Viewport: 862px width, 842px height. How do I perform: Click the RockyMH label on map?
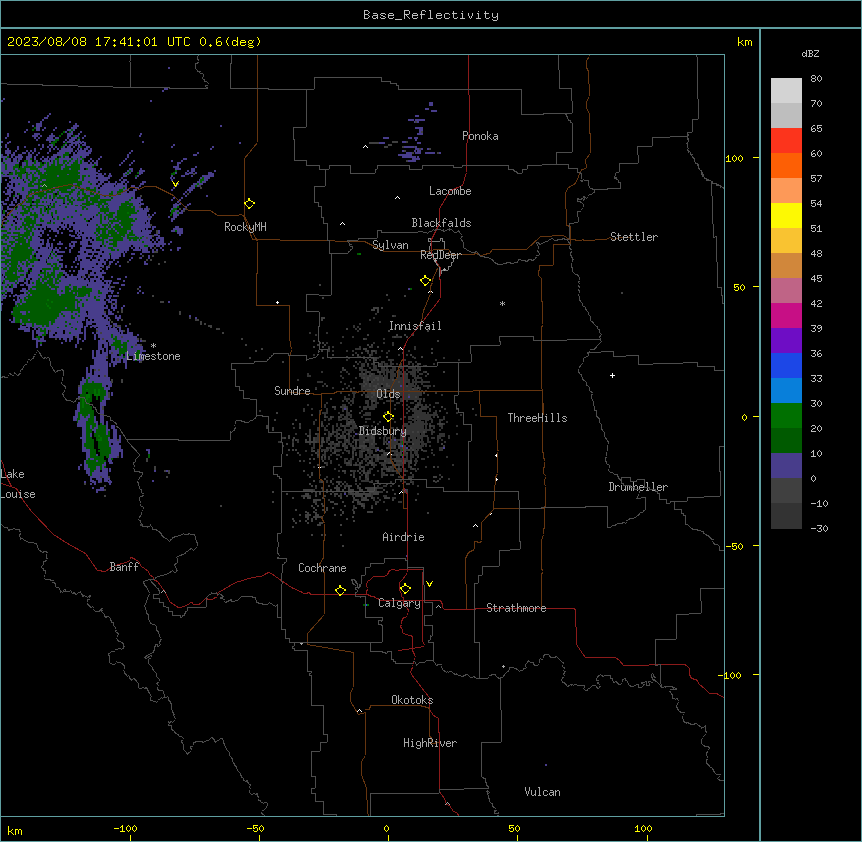pos(245,227)
